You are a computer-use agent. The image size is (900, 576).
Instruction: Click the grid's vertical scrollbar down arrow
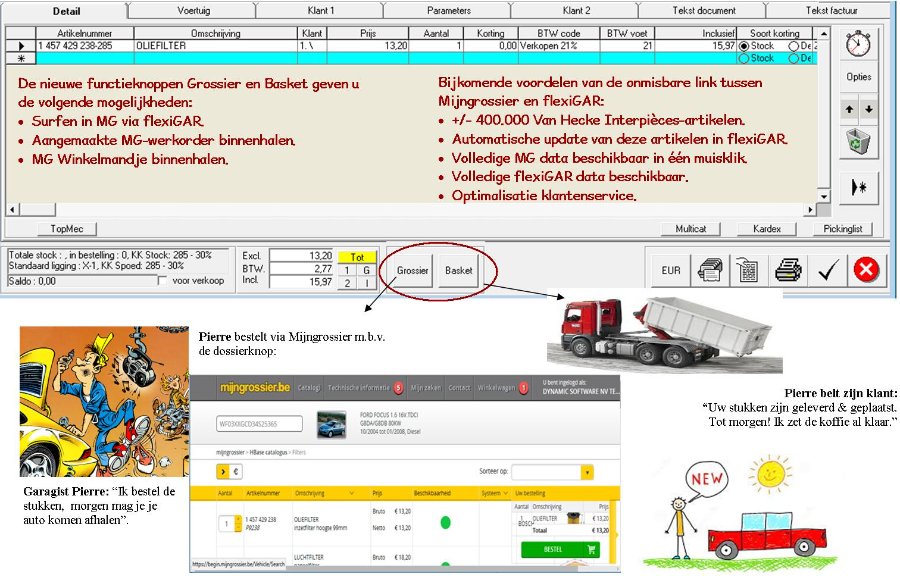click(824, 196)
